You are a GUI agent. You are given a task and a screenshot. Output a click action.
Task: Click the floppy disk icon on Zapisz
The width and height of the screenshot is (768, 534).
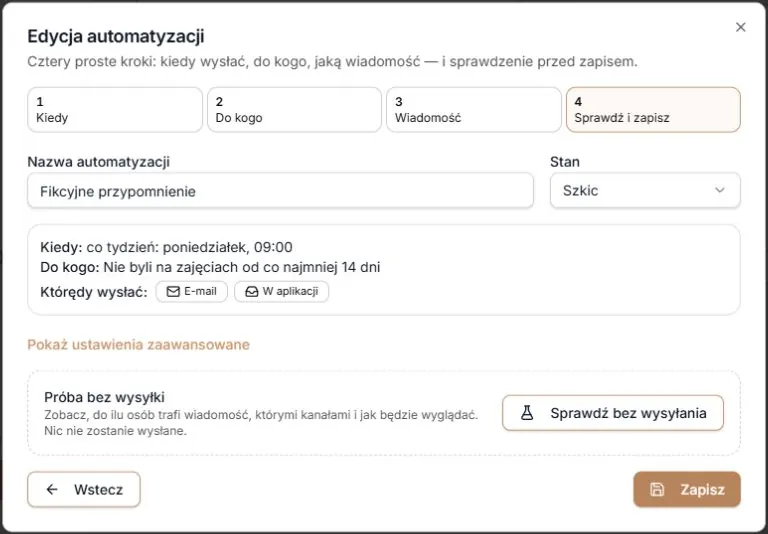tap(657, 489)
